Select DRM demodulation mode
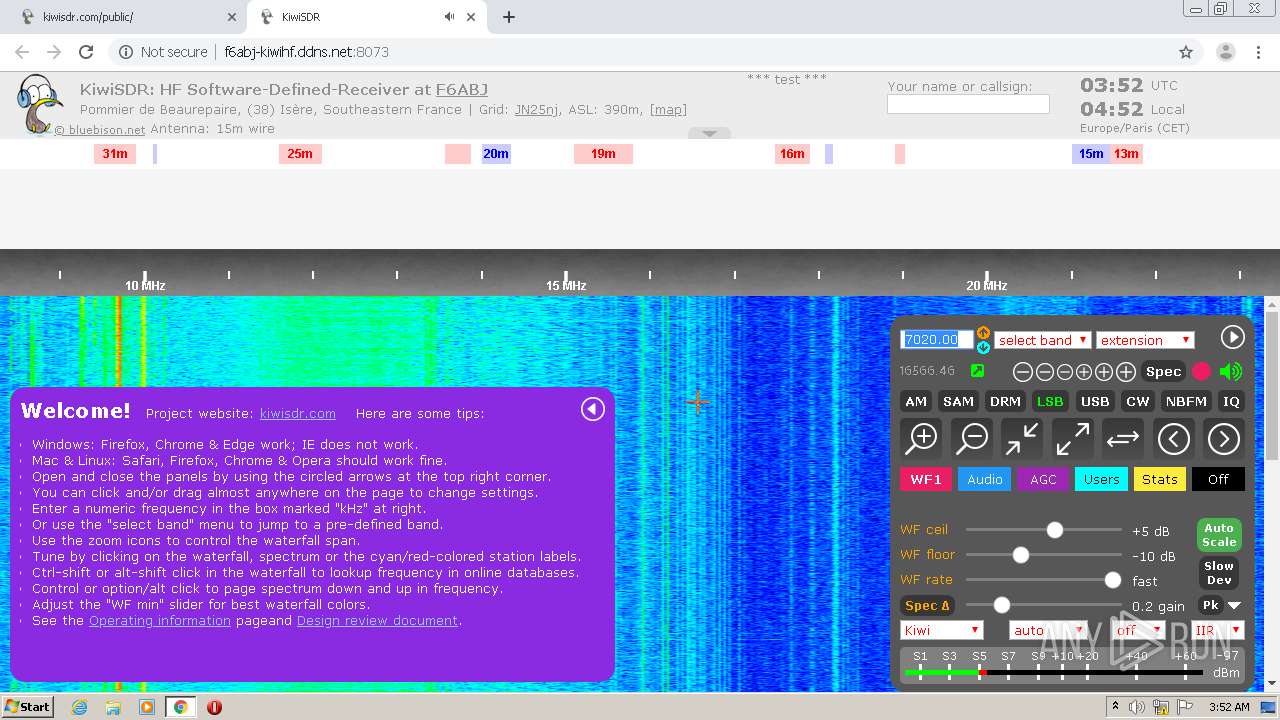This screenshot has height=720, width=1280. (1005, 401)
